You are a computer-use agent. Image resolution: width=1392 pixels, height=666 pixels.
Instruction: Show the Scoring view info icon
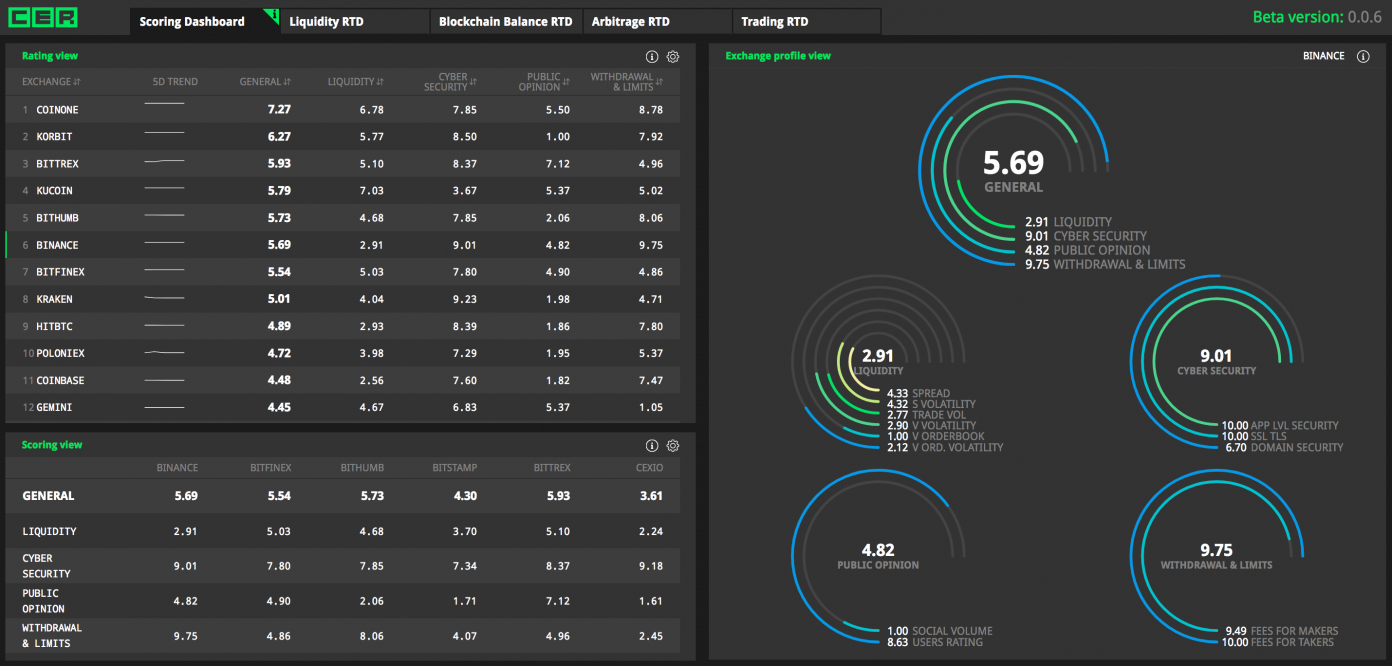[x=652, y=446]
